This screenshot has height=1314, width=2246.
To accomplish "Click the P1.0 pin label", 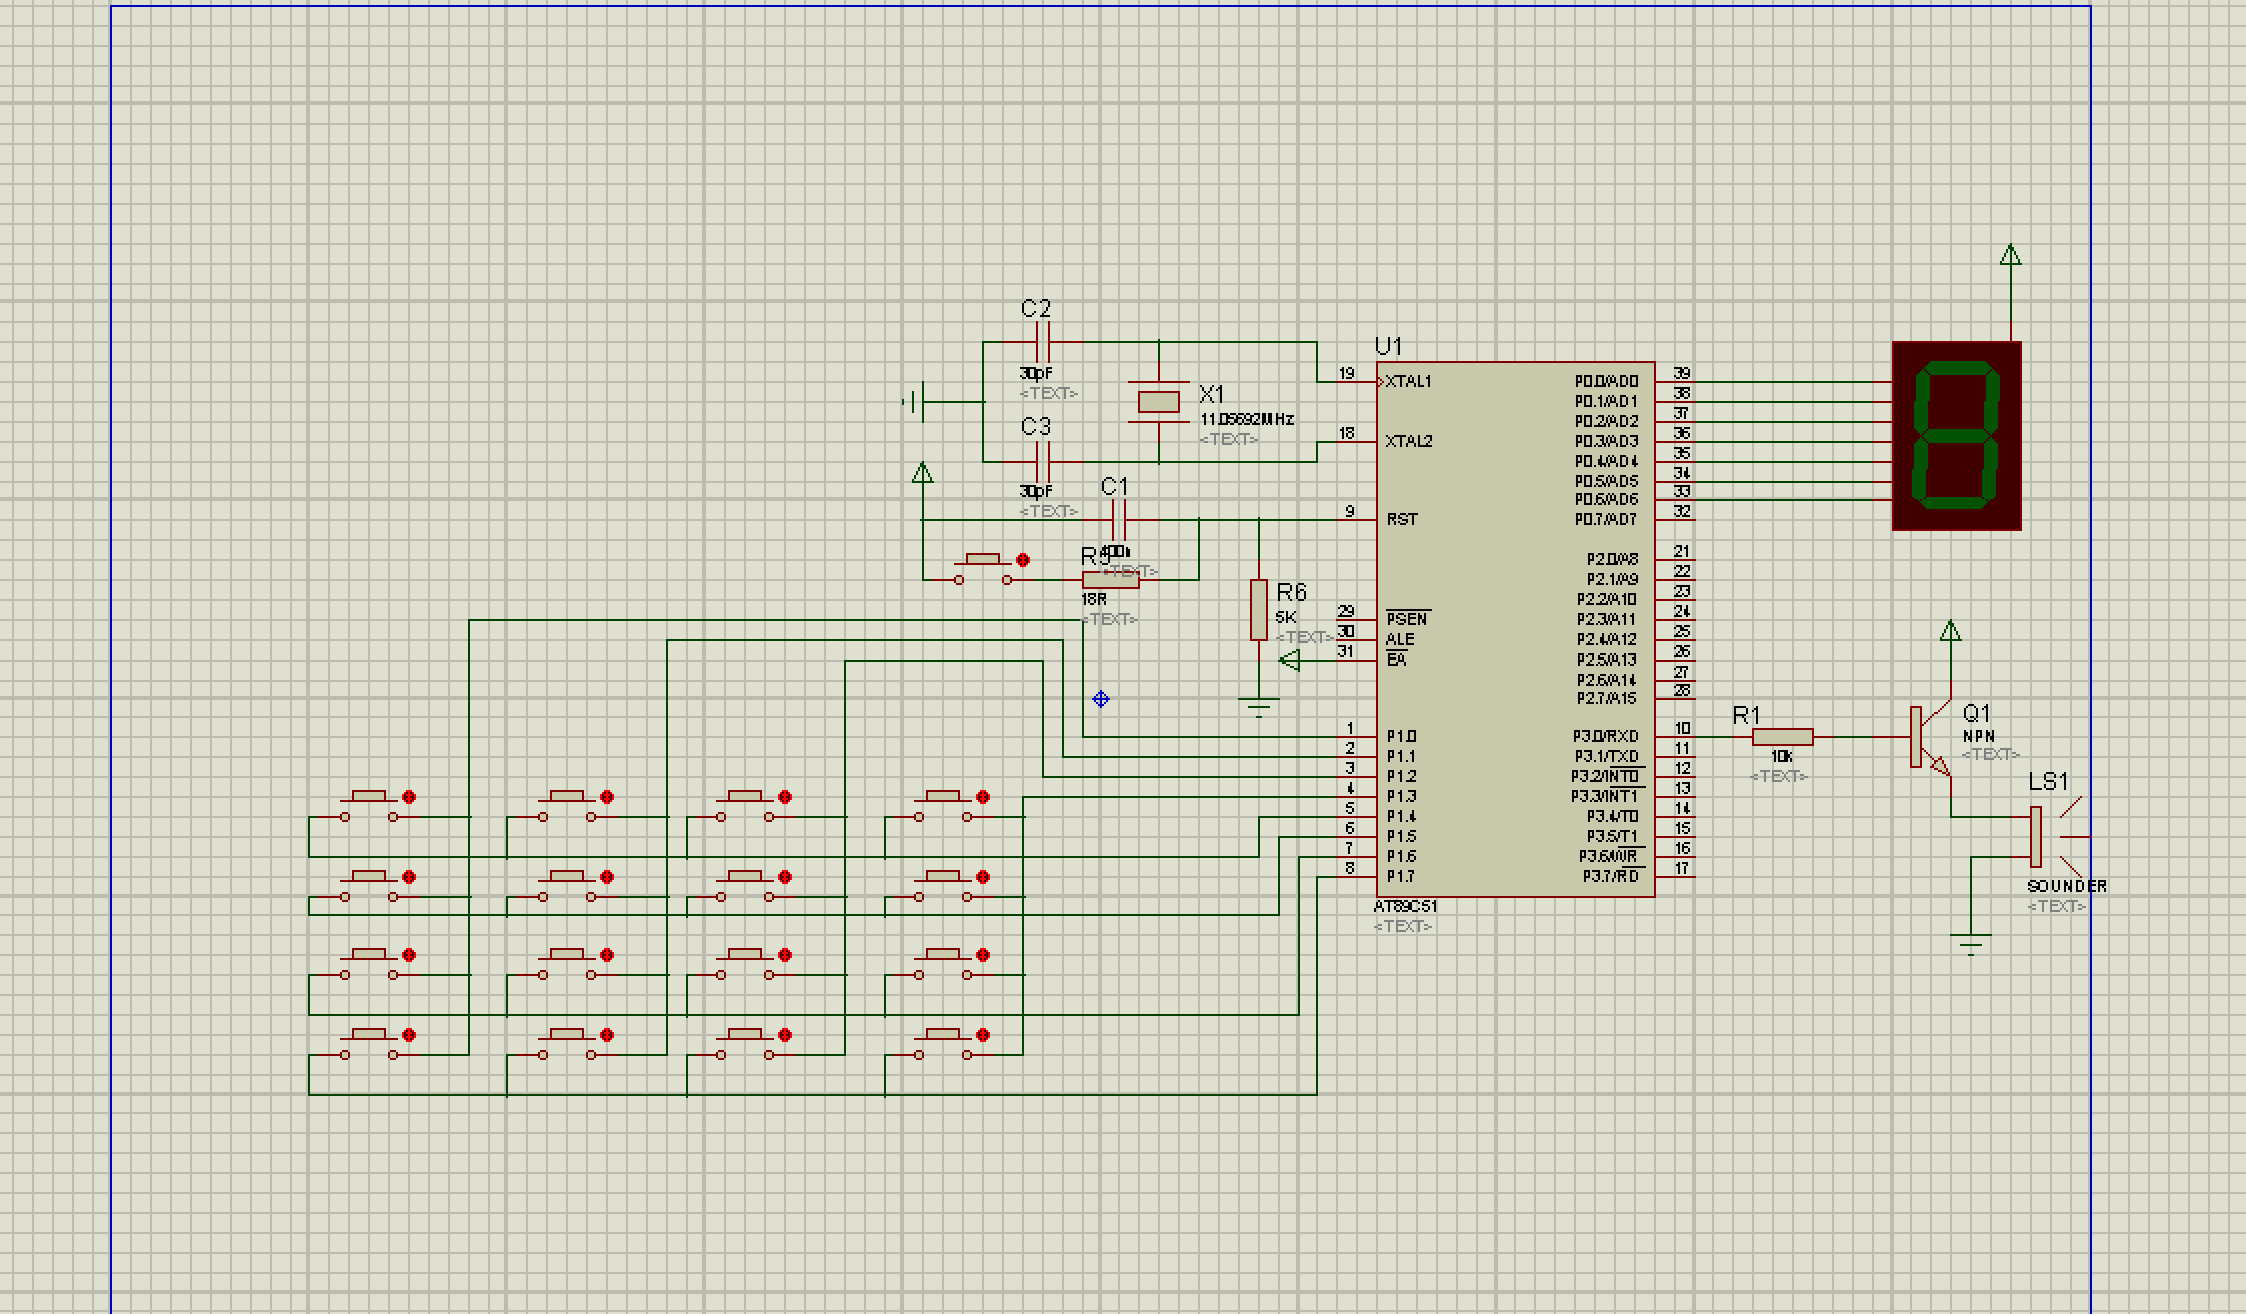I will 1401,736.
